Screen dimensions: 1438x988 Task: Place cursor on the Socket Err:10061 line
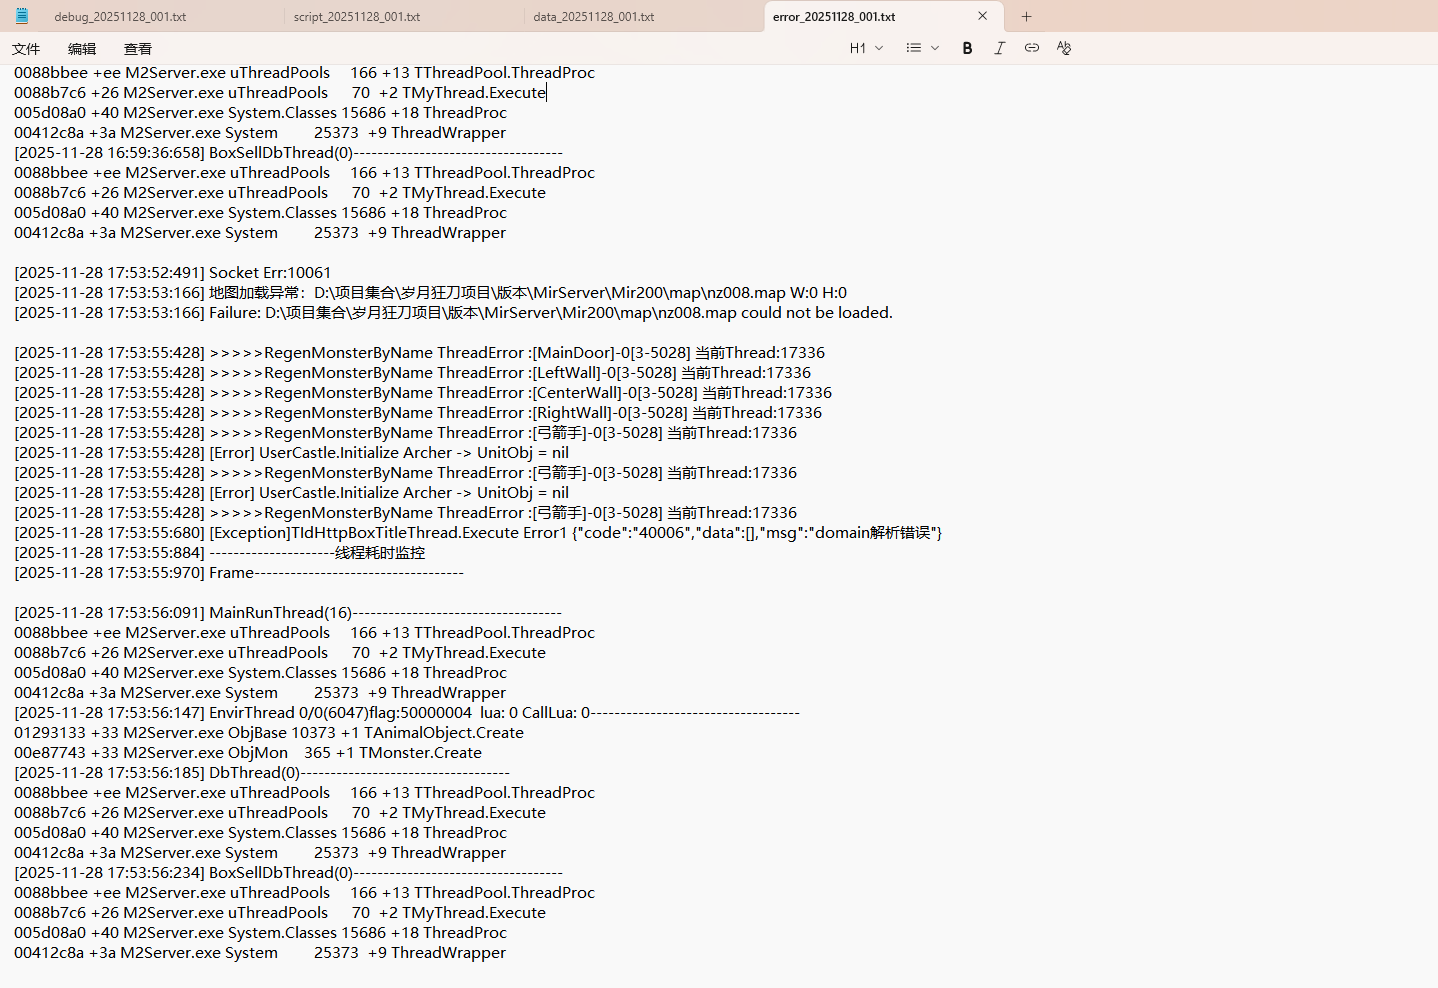pos(270,273)
